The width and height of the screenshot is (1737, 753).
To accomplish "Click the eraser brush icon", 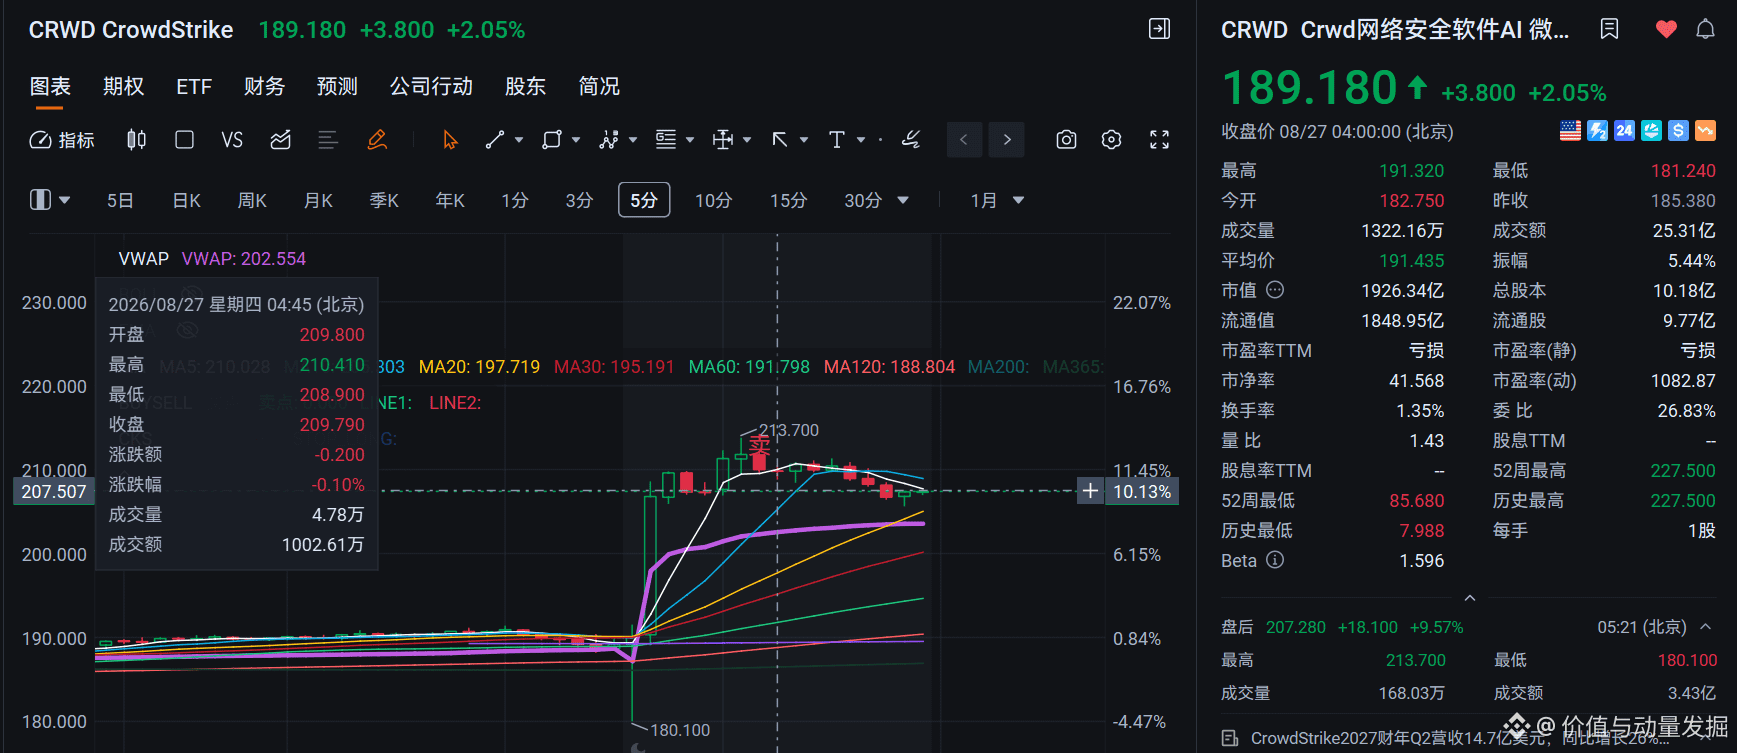I will tap(910, 140).
